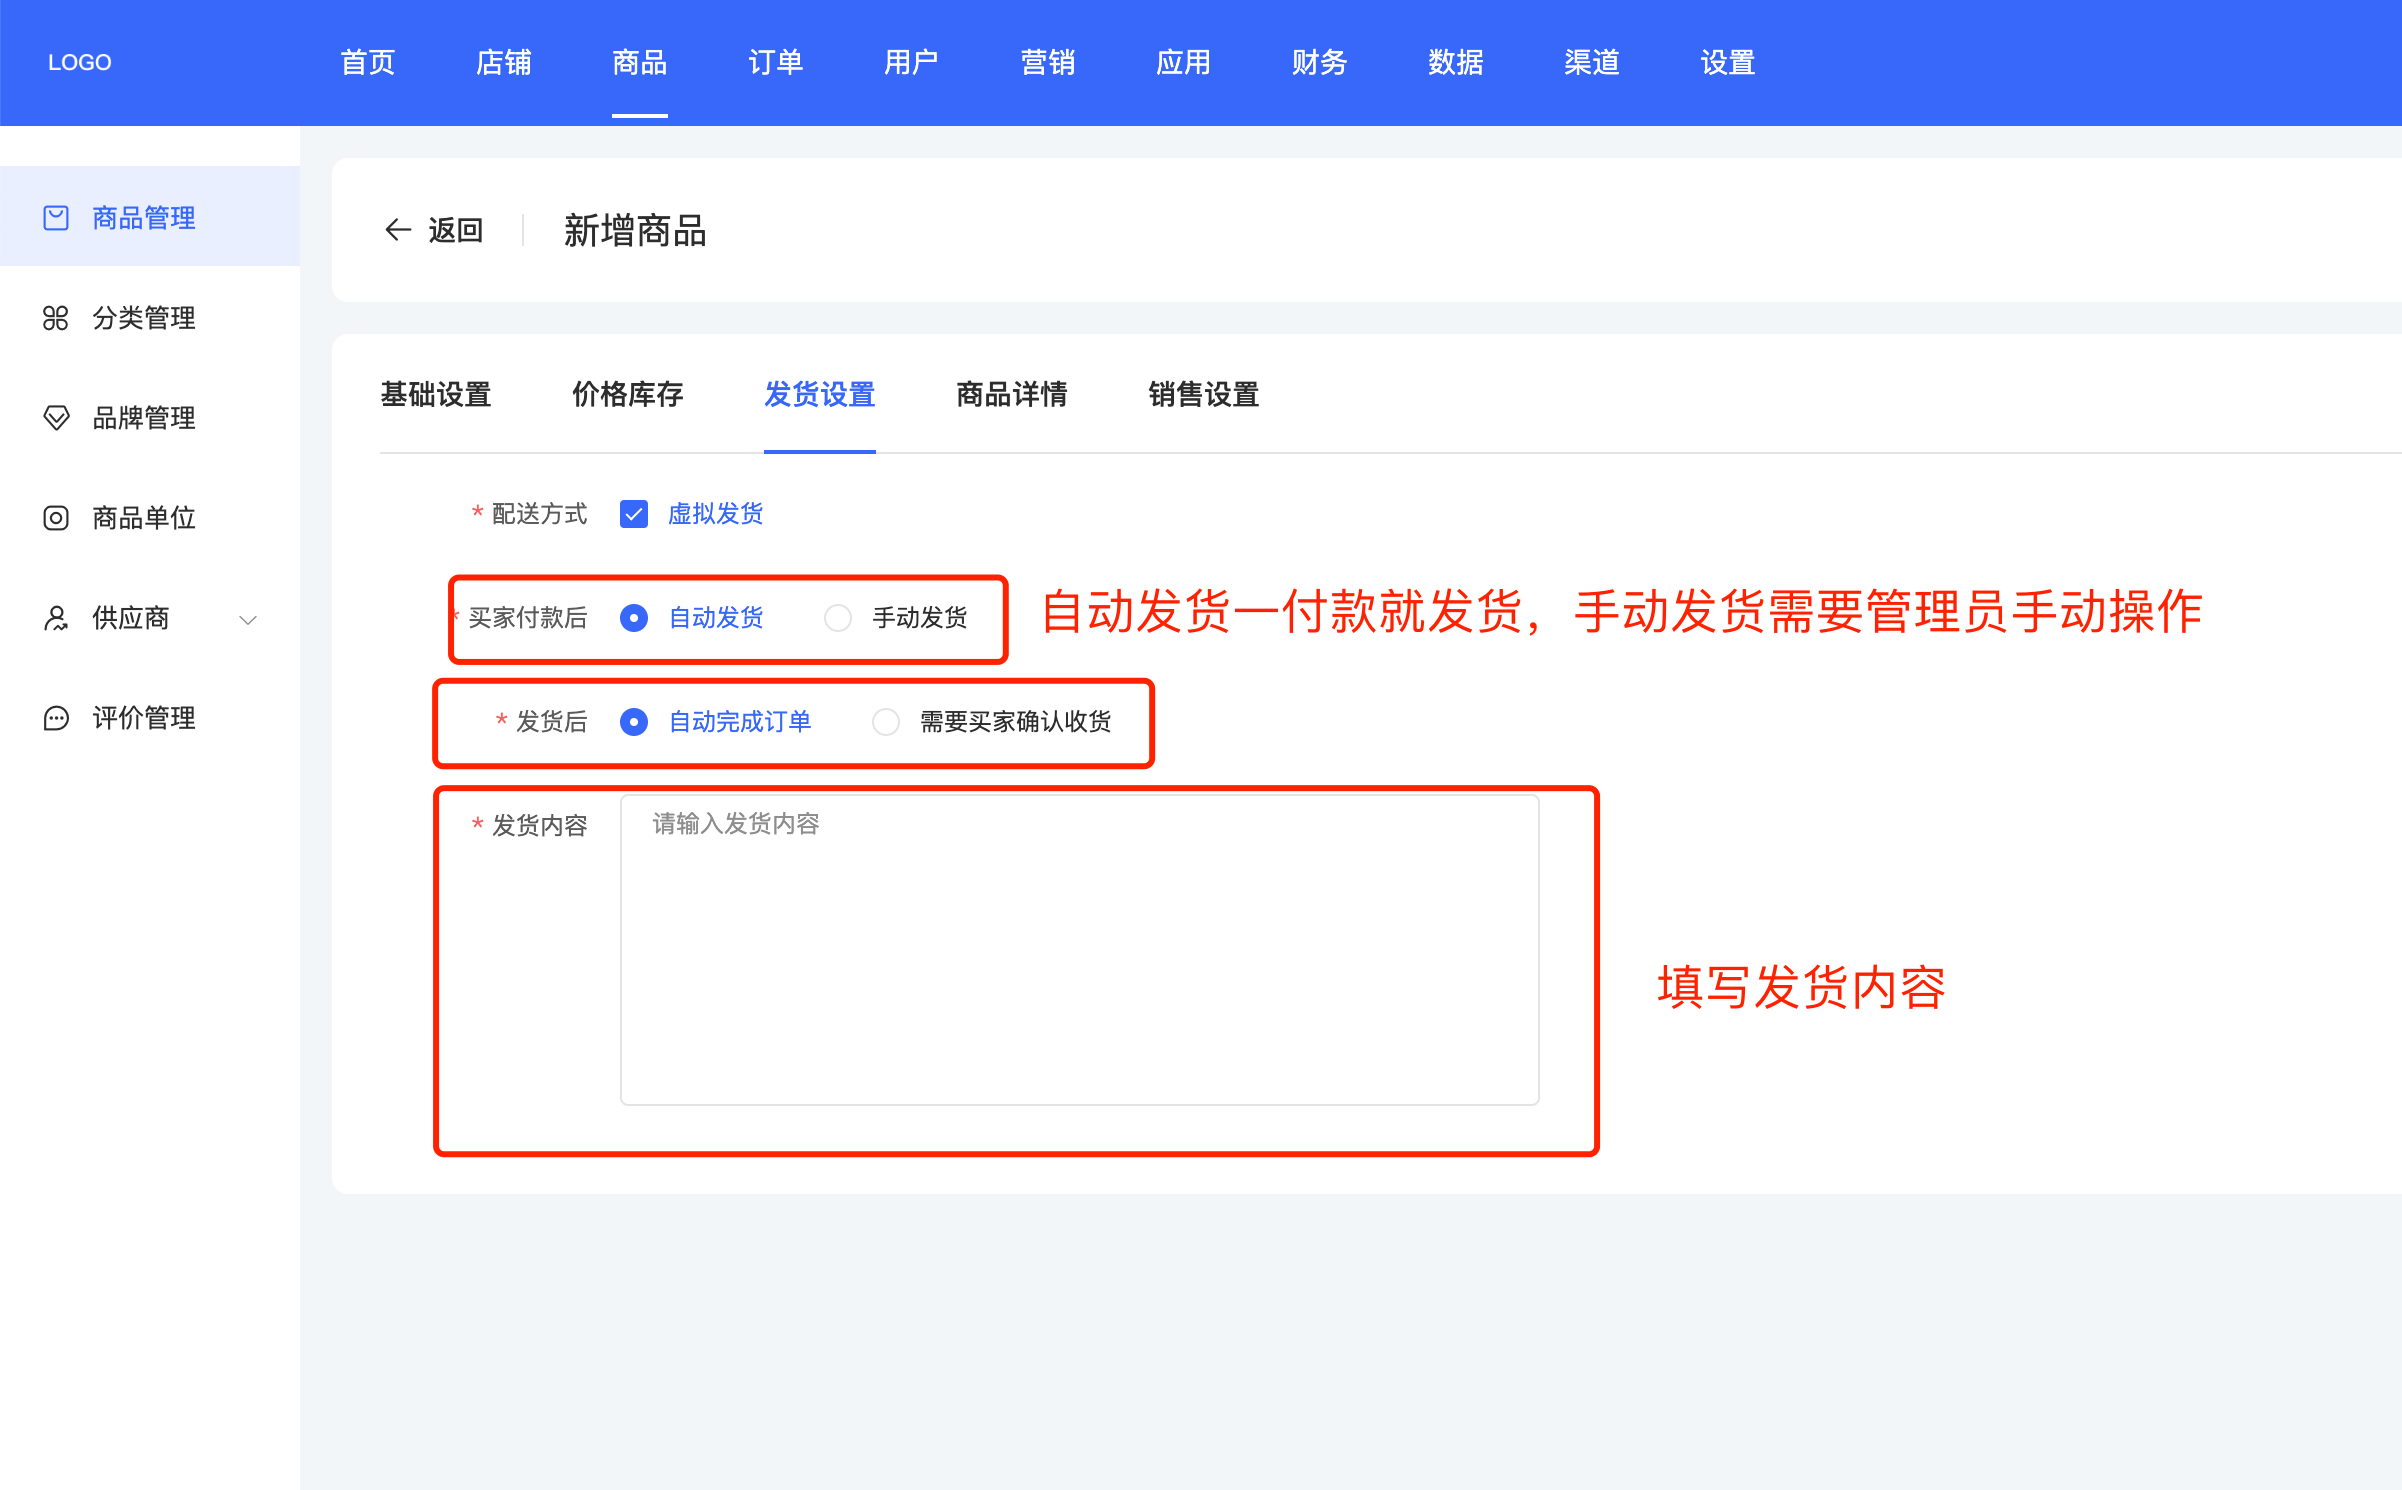Image resolution: width=2402 pixels, height=1490 pixels.
Task: Uncheck the 虚拟发货 checkbox
Action: (x=634, y=514)
